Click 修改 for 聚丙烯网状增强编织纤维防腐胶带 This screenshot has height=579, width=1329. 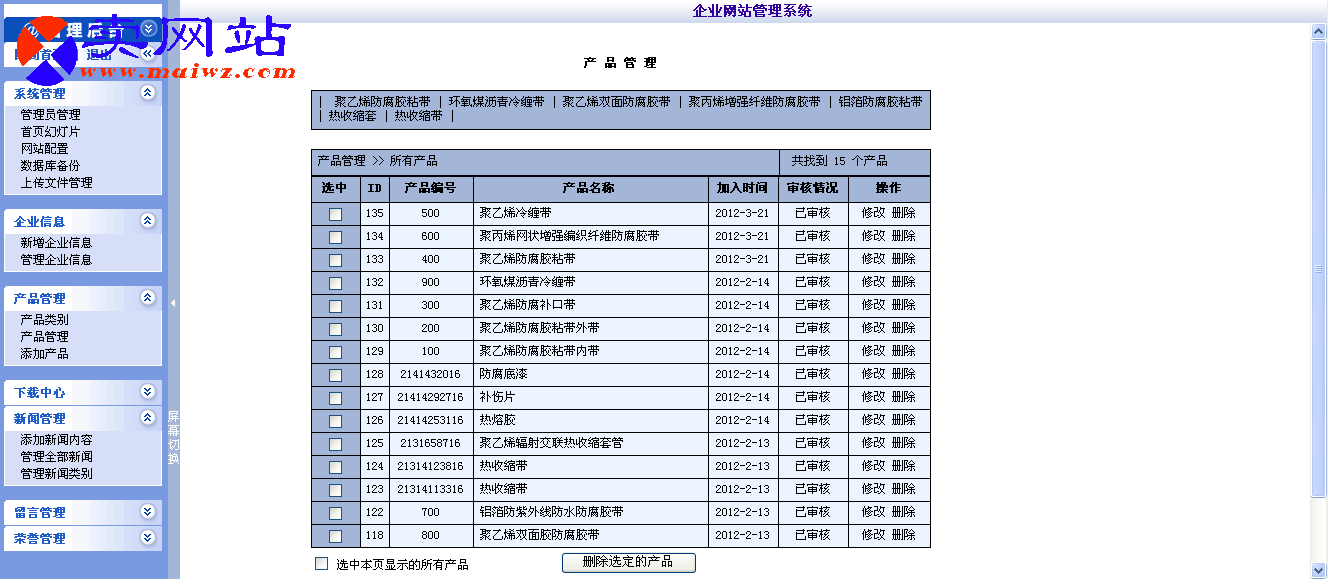874,236
